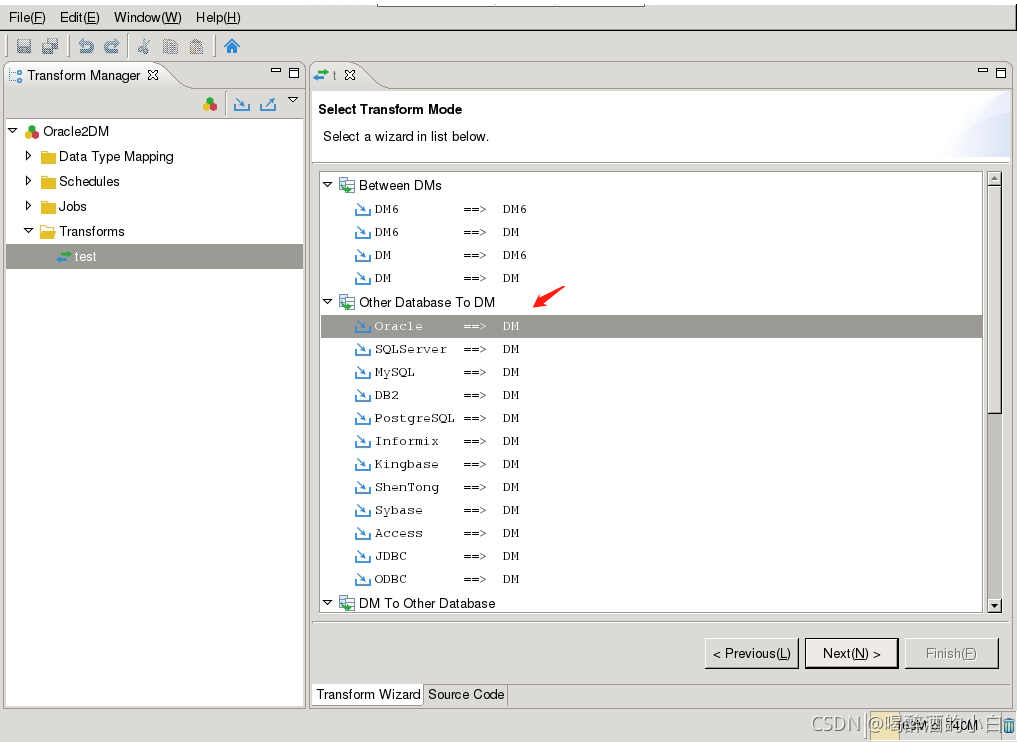Select Sybase ==> DM wizard
This screenshot has height=742, width=1017.
point(651,510)
